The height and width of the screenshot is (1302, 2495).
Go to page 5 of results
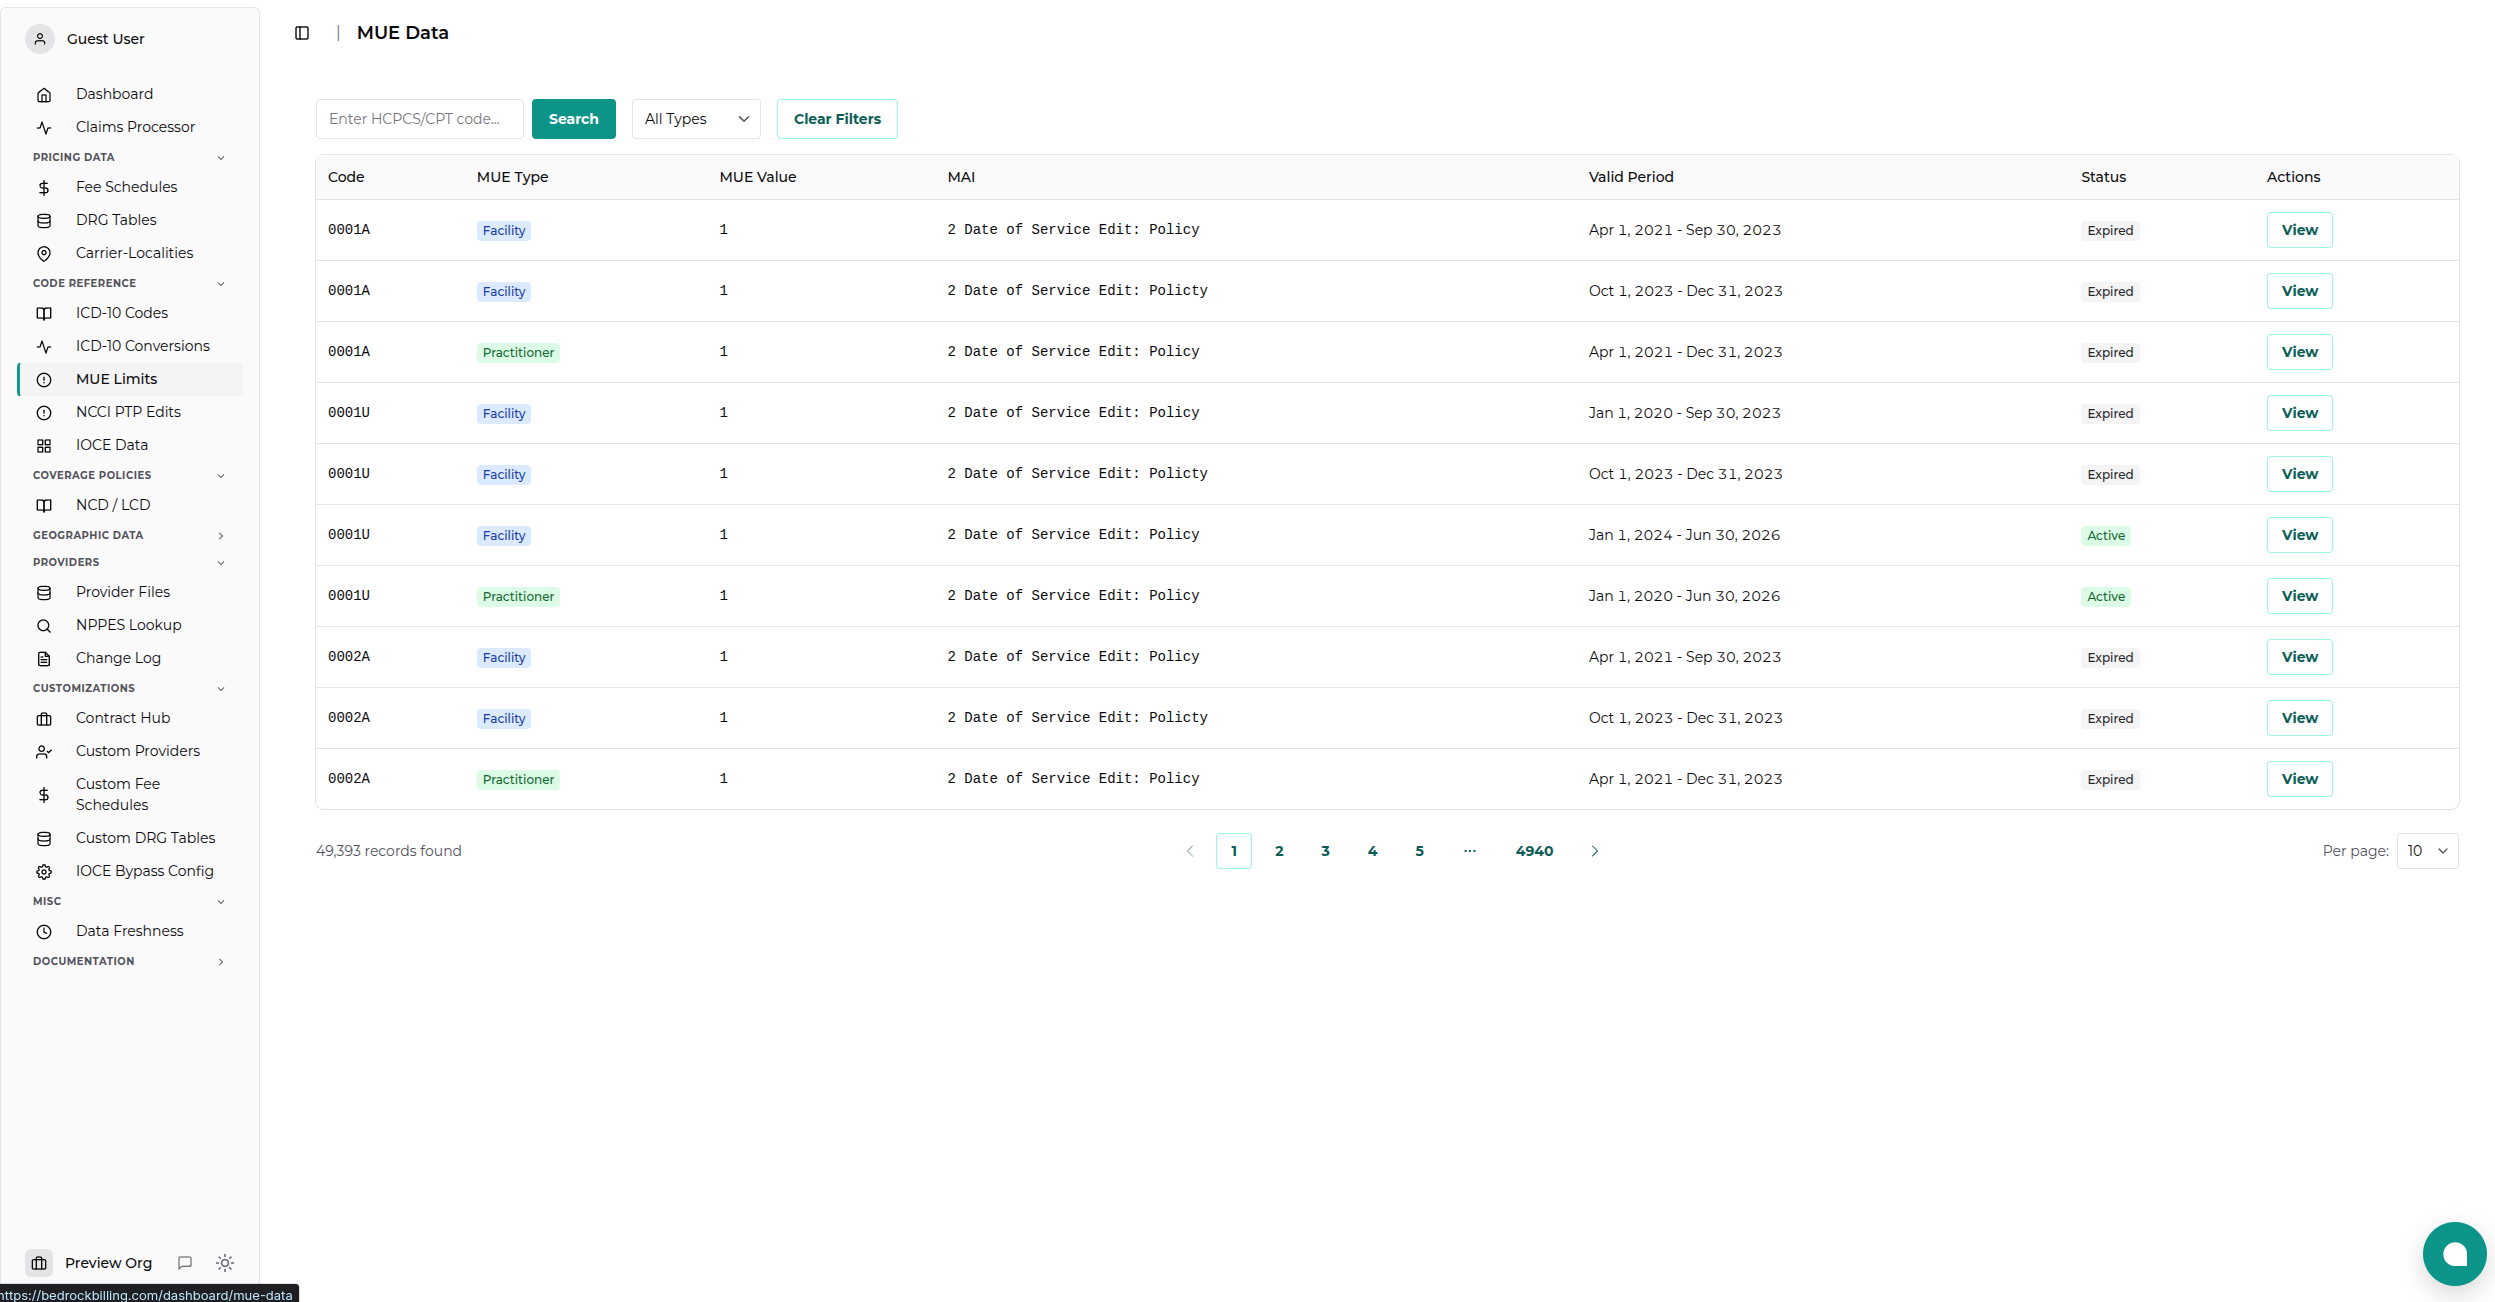(x=1419, y=851)
